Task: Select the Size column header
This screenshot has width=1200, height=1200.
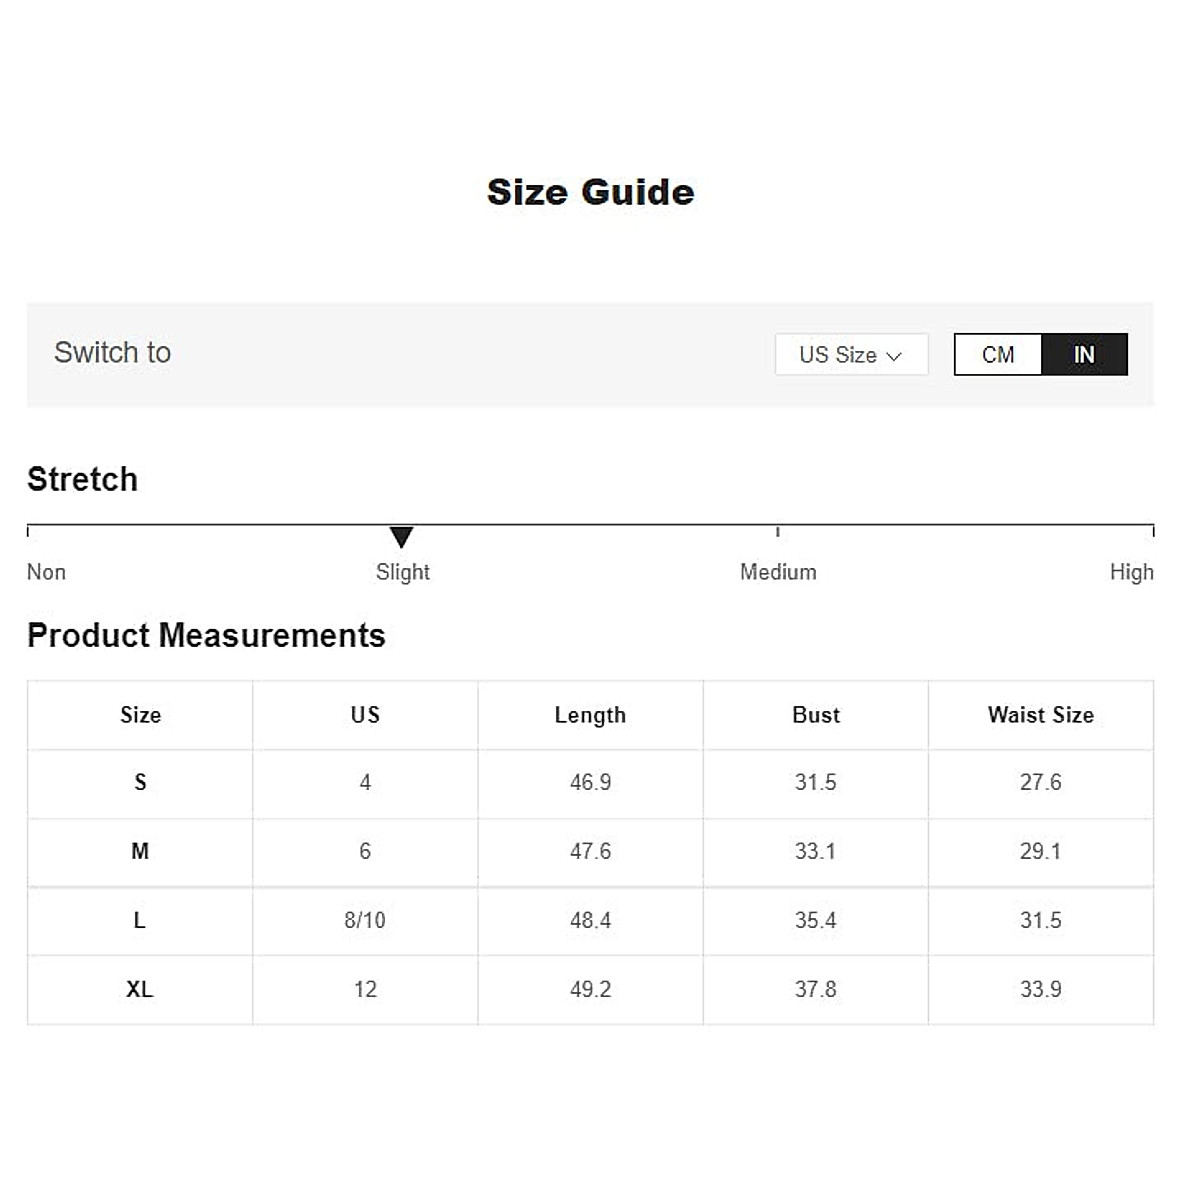Action: 140,715
